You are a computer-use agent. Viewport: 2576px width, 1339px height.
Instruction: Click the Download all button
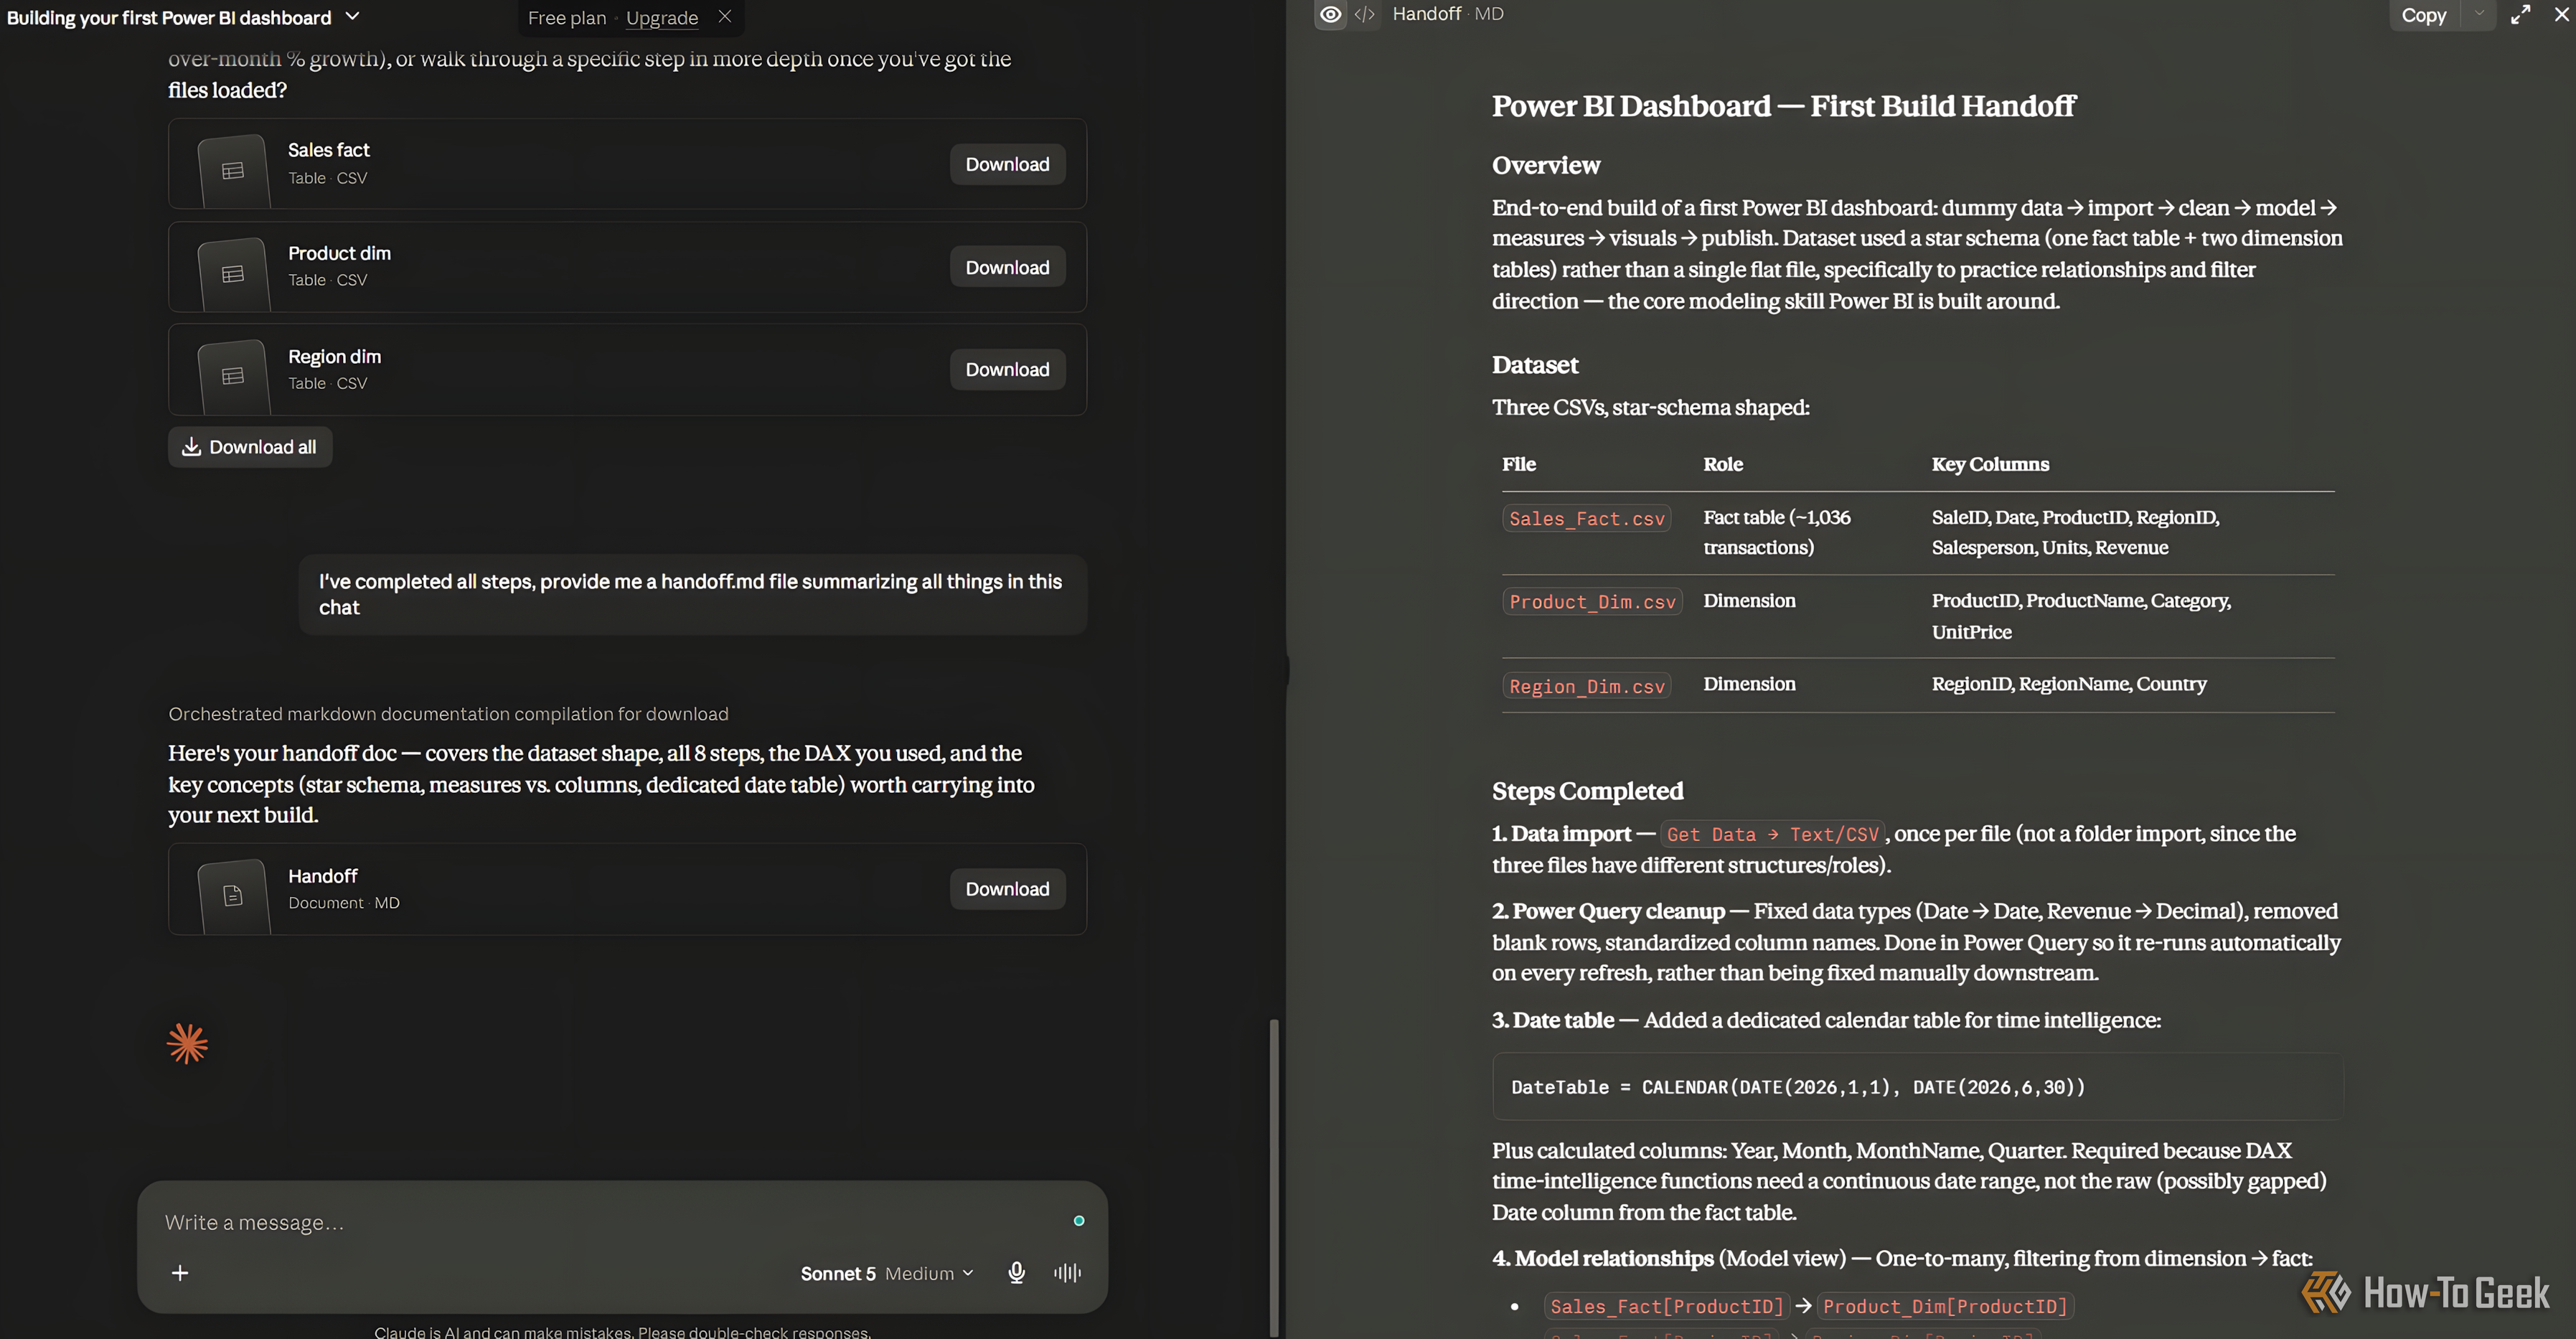coord(250,447)
